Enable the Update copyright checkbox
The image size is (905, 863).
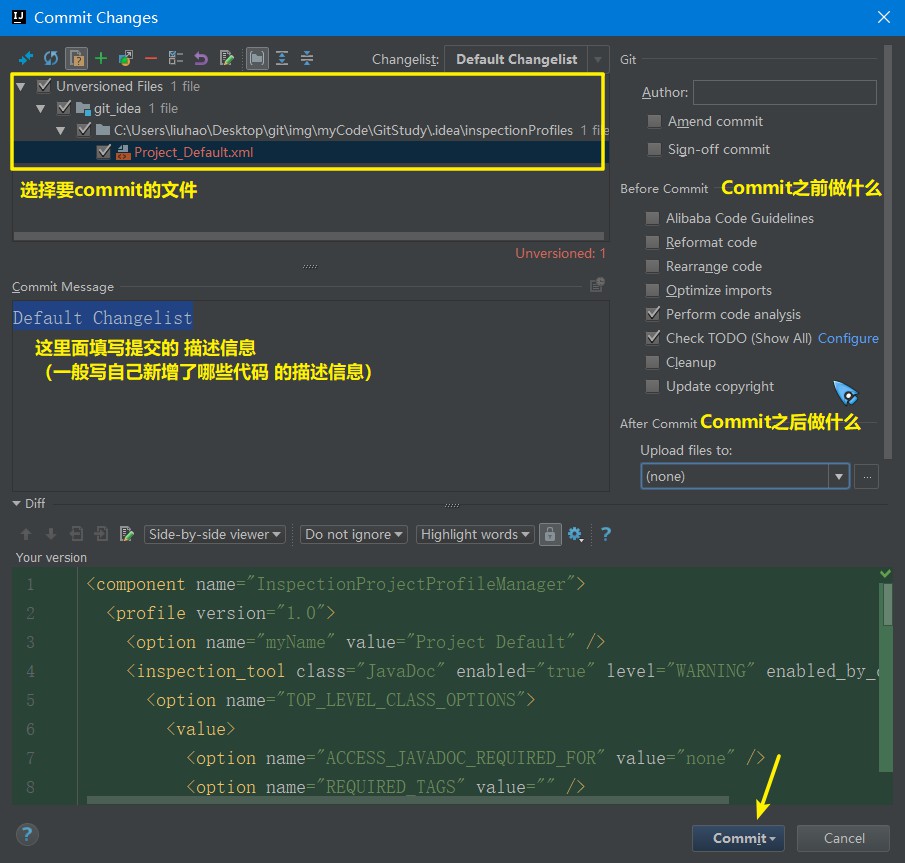click(652, 386)
